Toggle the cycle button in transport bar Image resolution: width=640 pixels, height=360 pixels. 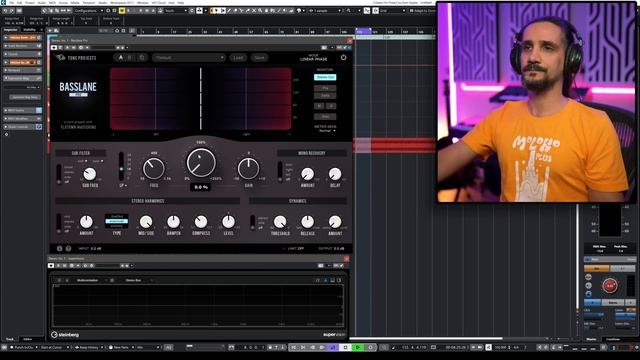(333, 347)
